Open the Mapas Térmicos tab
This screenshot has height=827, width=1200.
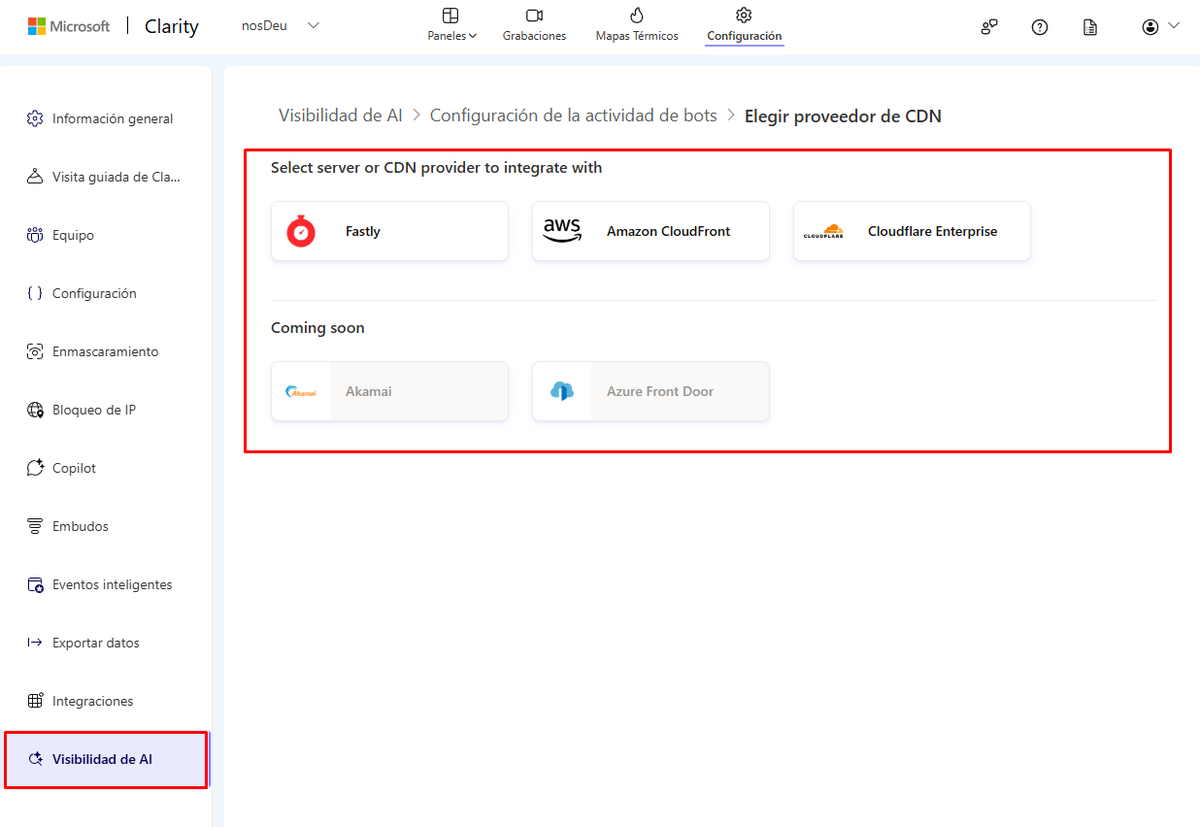pyautogui.click(x=636, y=26)
